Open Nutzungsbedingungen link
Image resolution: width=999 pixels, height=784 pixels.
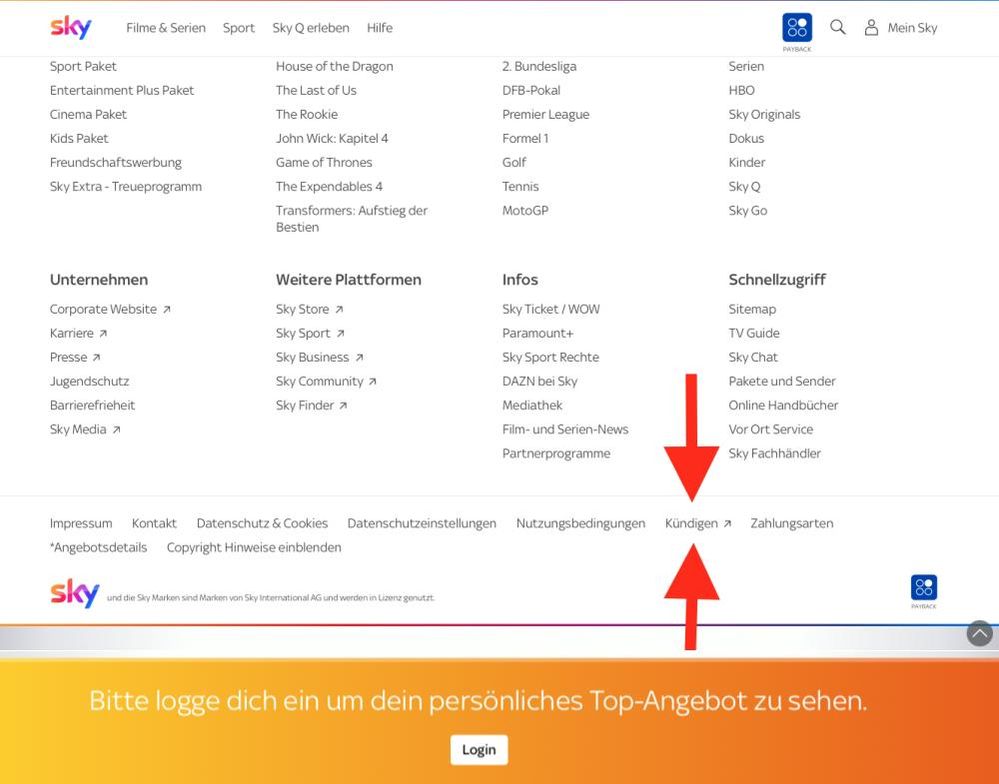click(x=580, y=524)
